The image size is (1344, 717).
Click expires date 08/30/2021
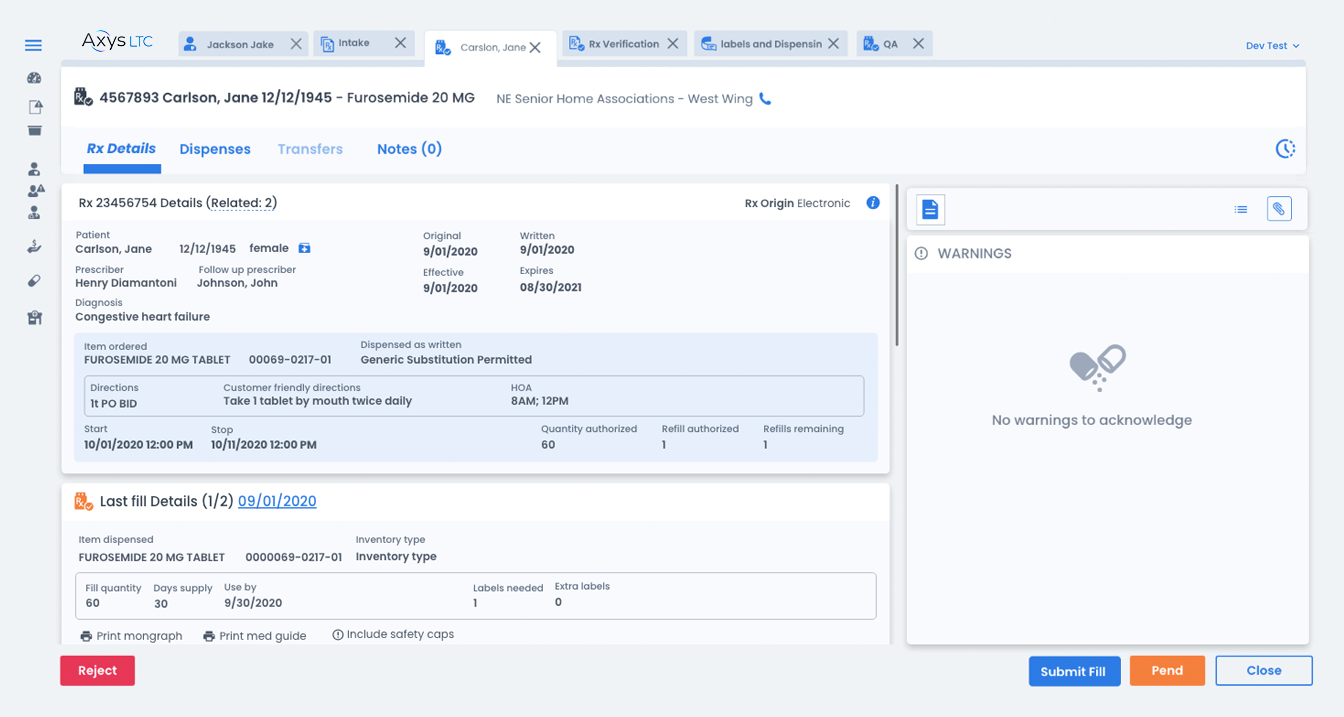(551, 287)
